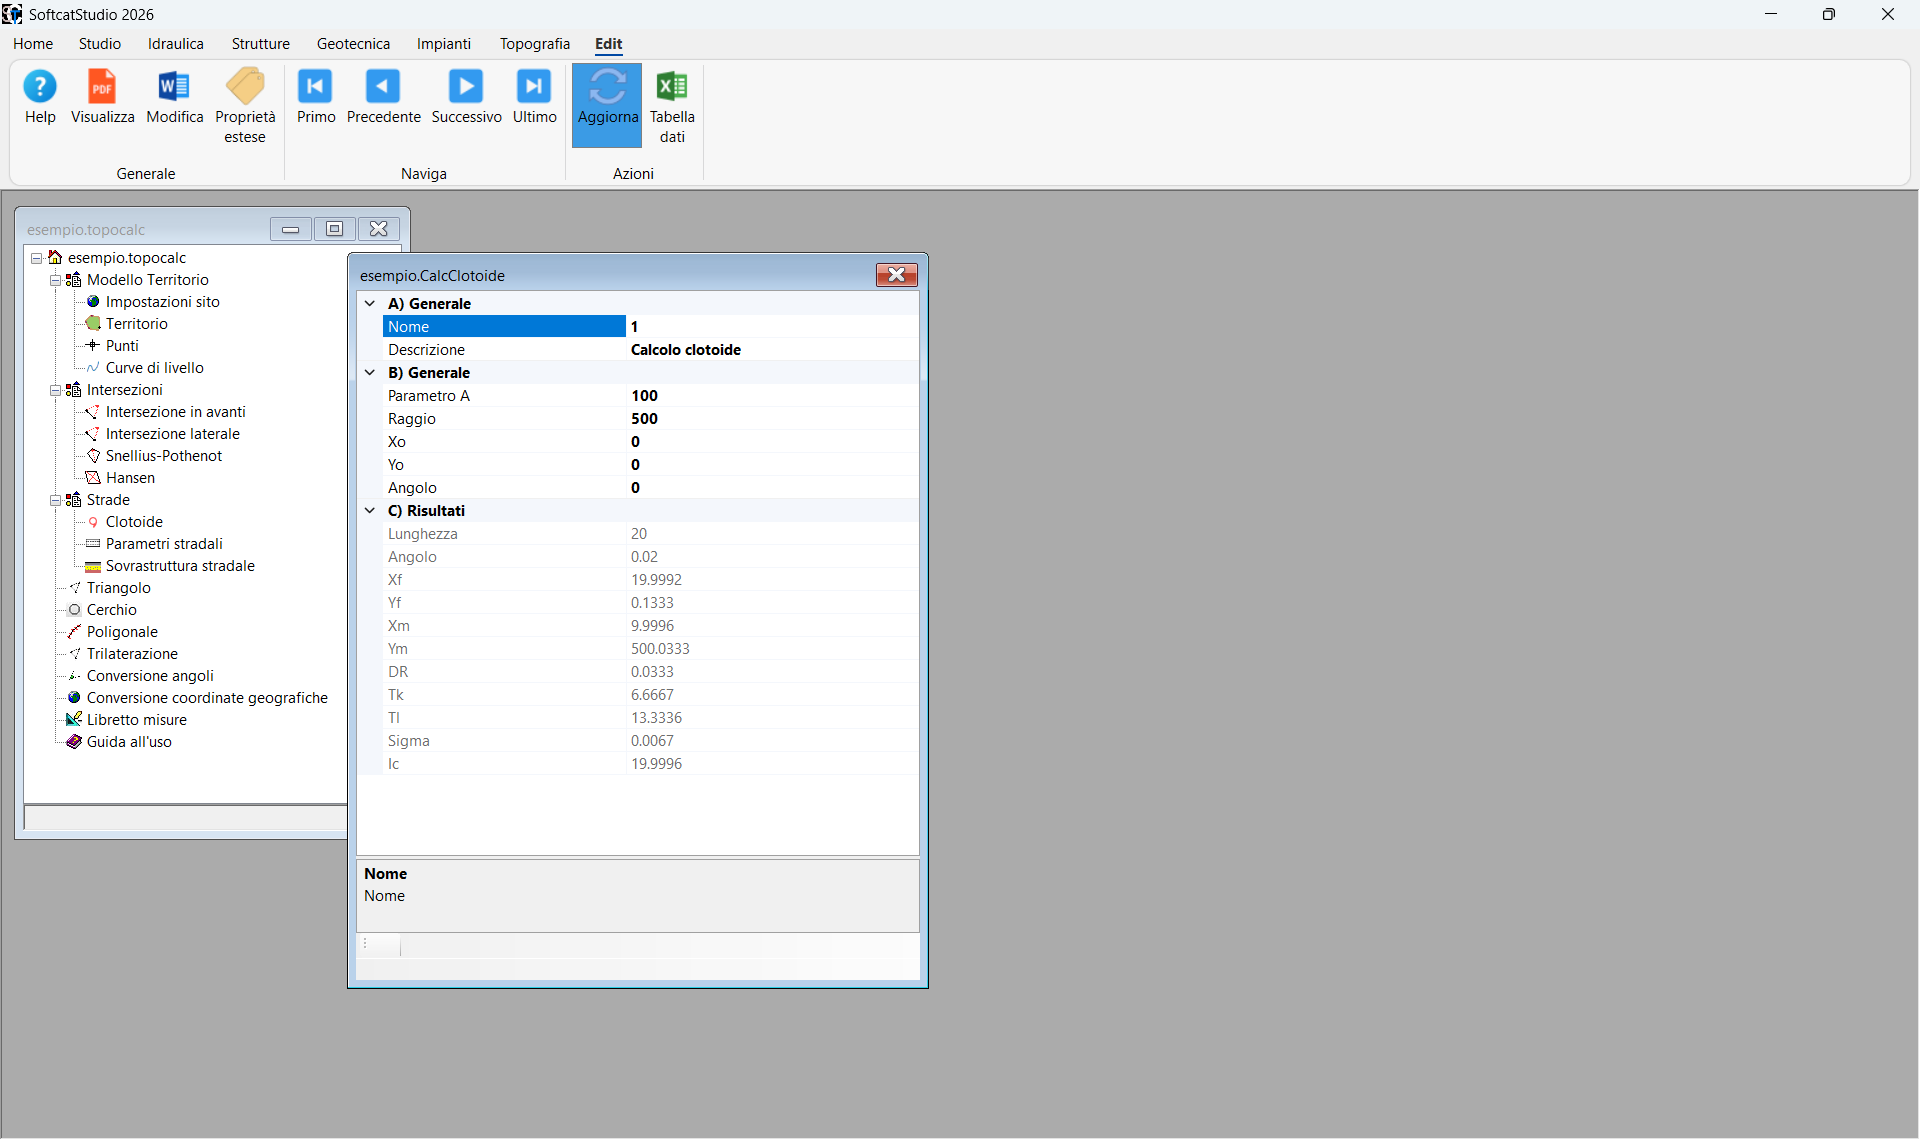Open Poligonale tree node
The width and height of the screenshot is (1920, 1140).
pos(122,632)
